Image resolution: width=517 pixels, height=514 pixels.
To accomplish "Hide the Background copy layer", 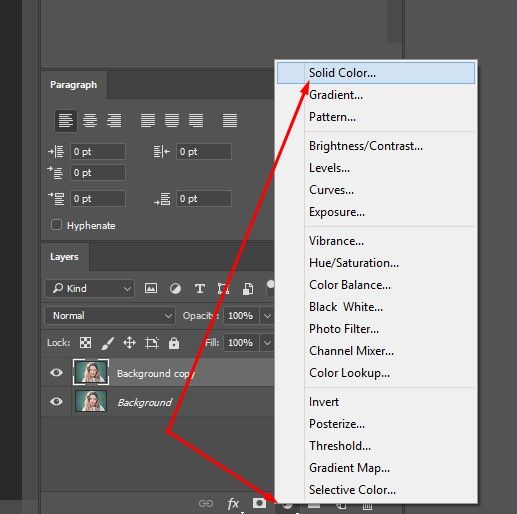I will coord(56,372).
